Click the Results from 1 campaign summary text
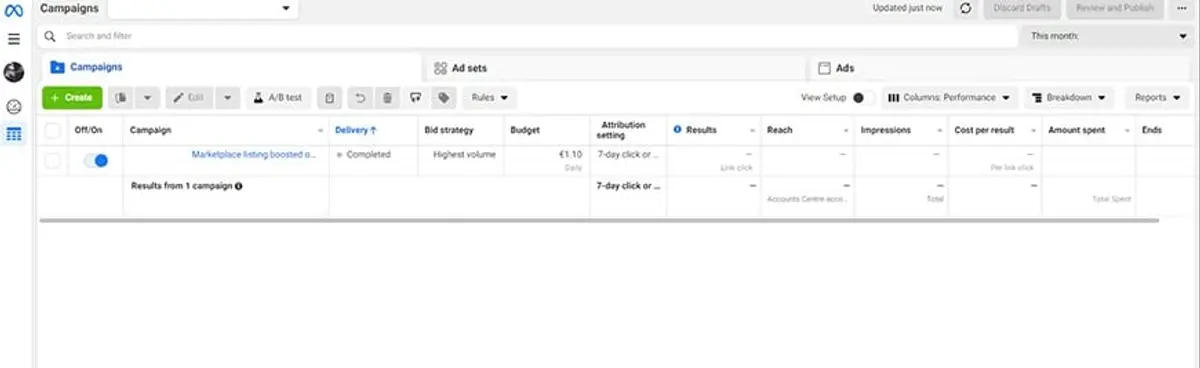 tap(183, 186)
